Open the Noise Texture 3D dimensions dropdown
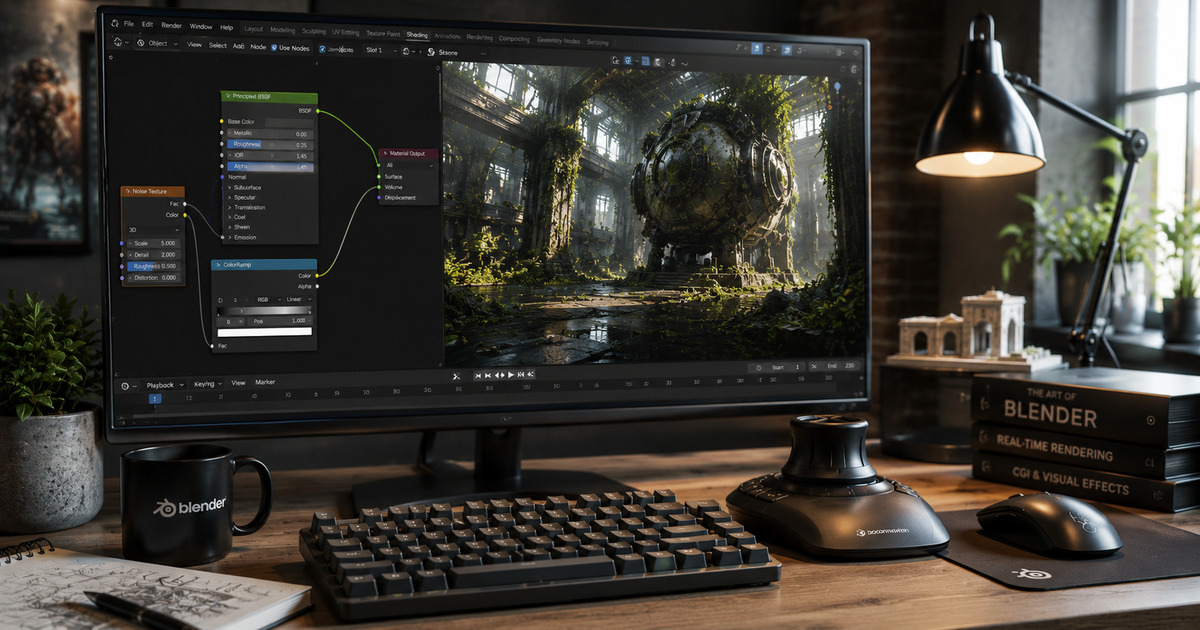The image size is (1200, 630). point(154,230)
